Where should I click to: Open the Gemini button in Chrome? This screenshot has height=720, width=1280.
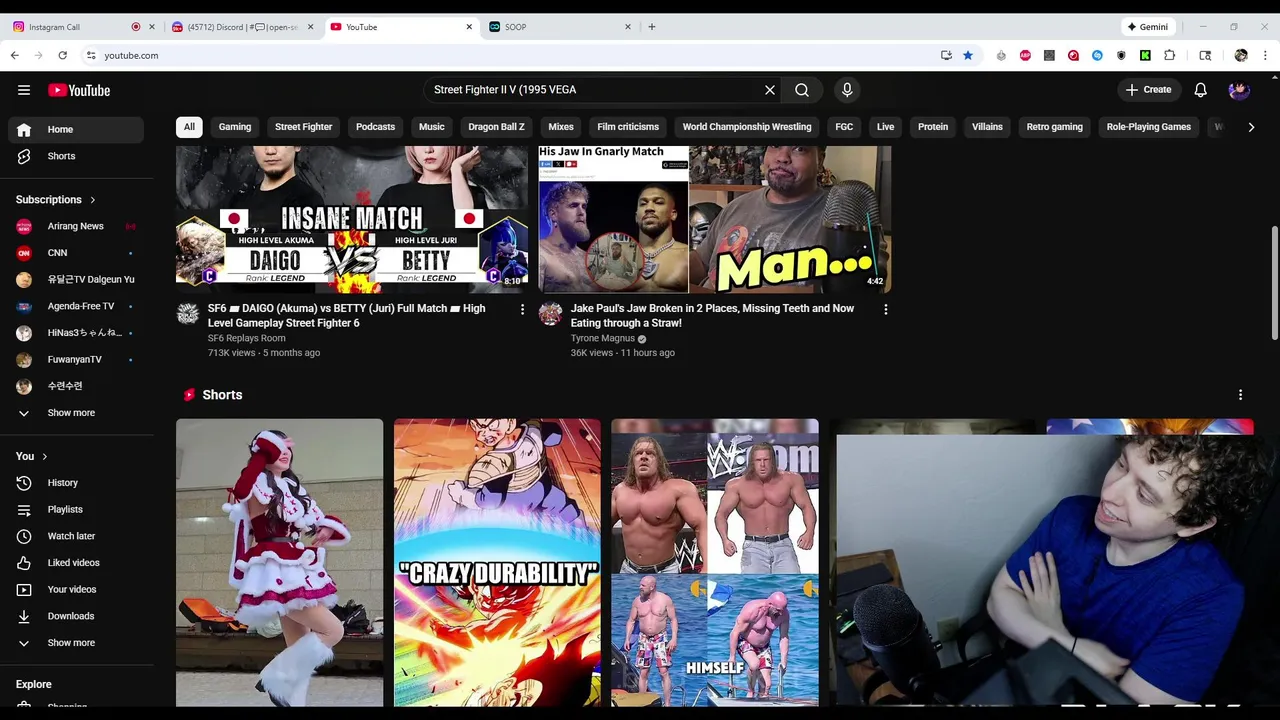1148,27
